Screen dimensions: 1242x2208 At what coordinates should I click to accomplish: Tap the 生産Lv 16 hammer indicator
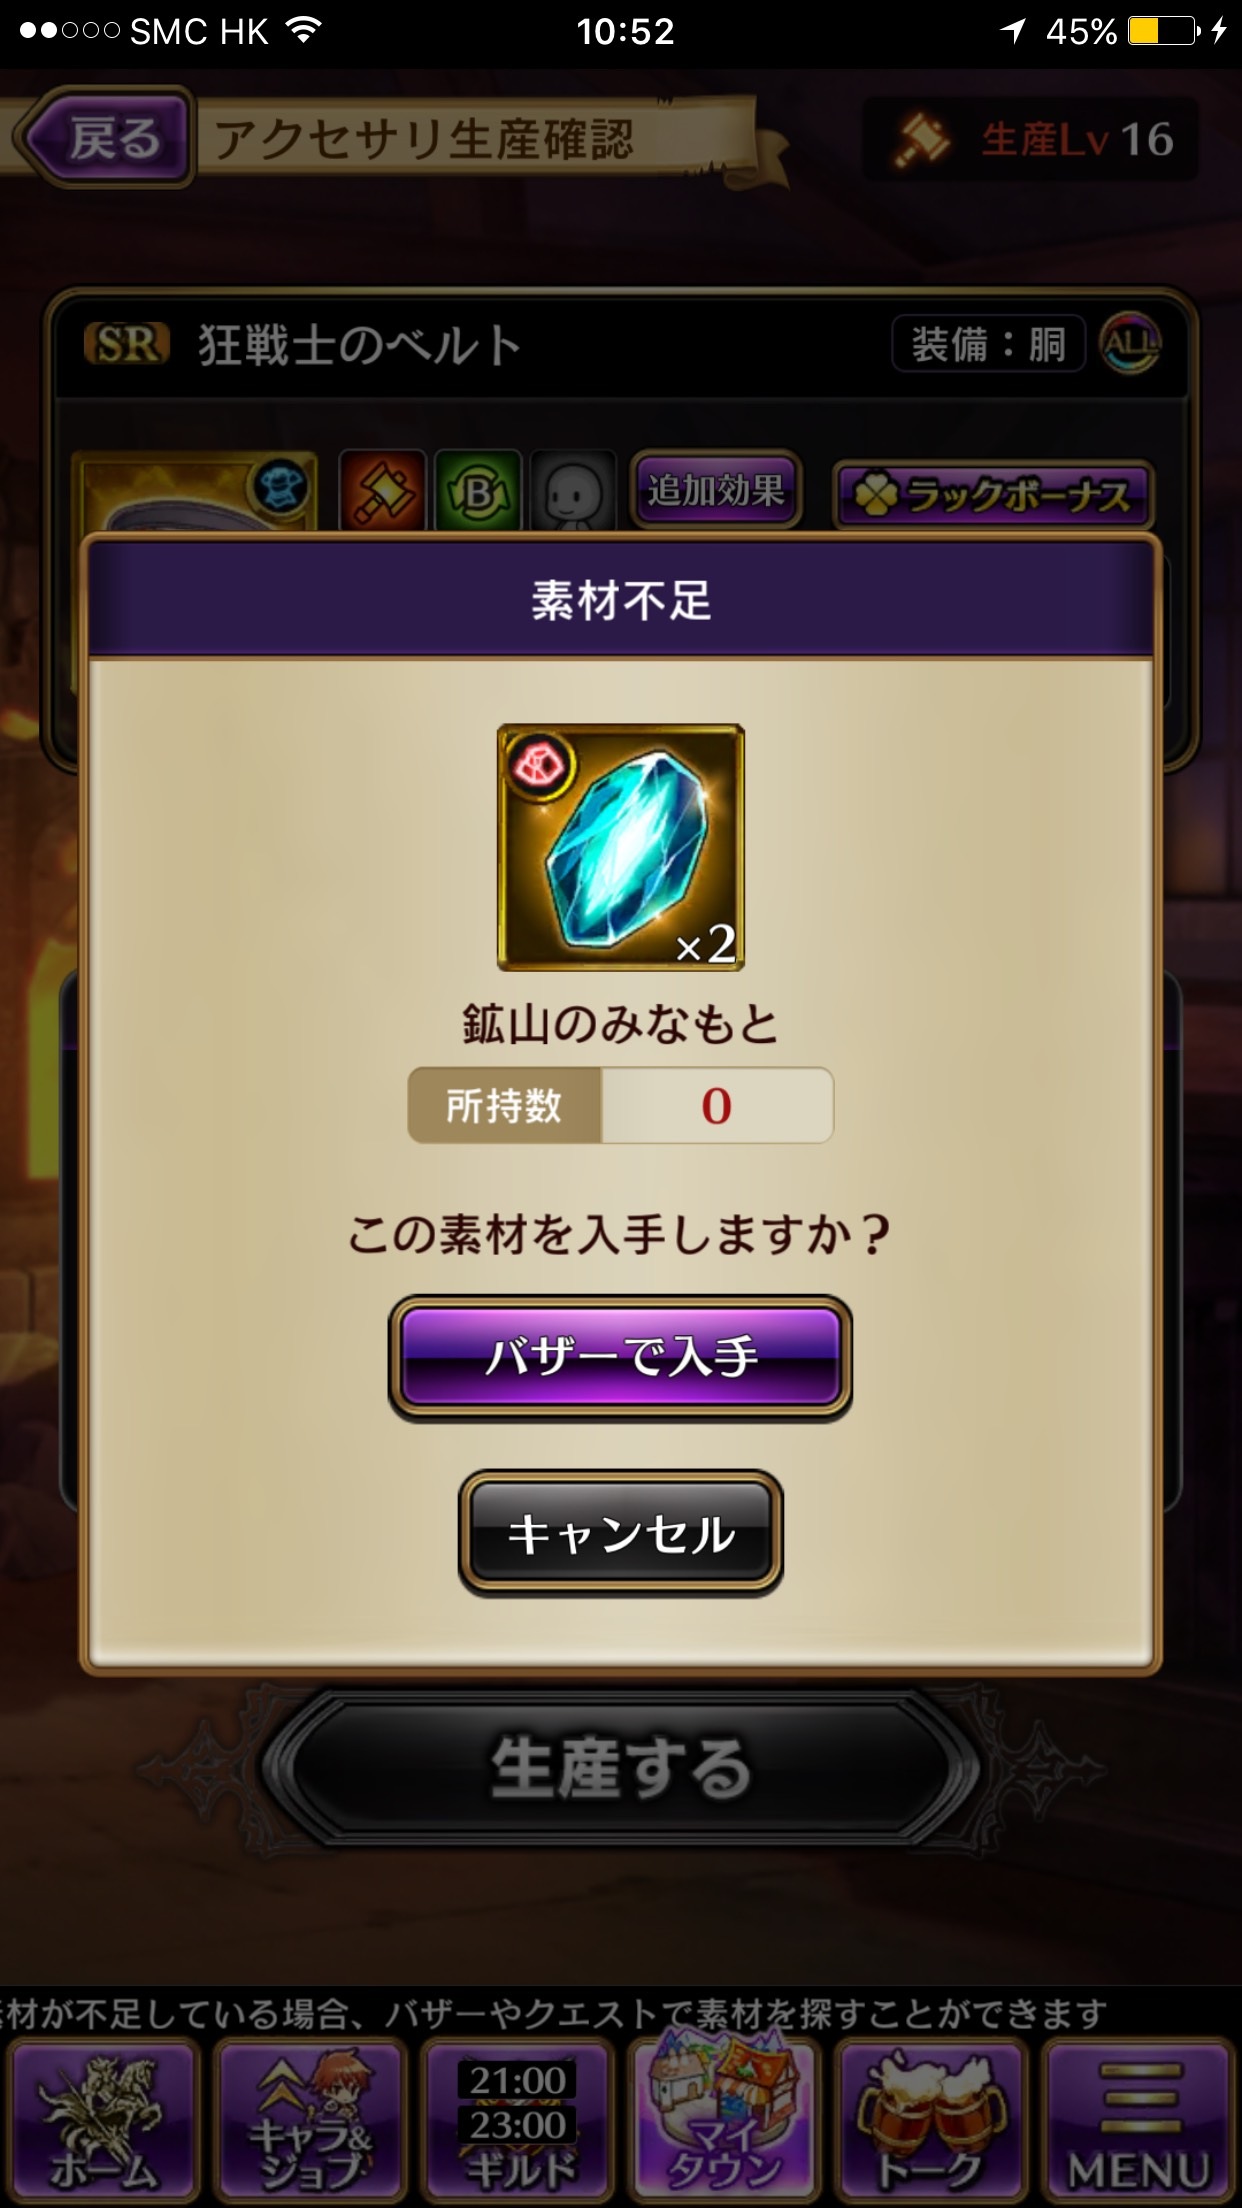click(x=1030, y=139)
